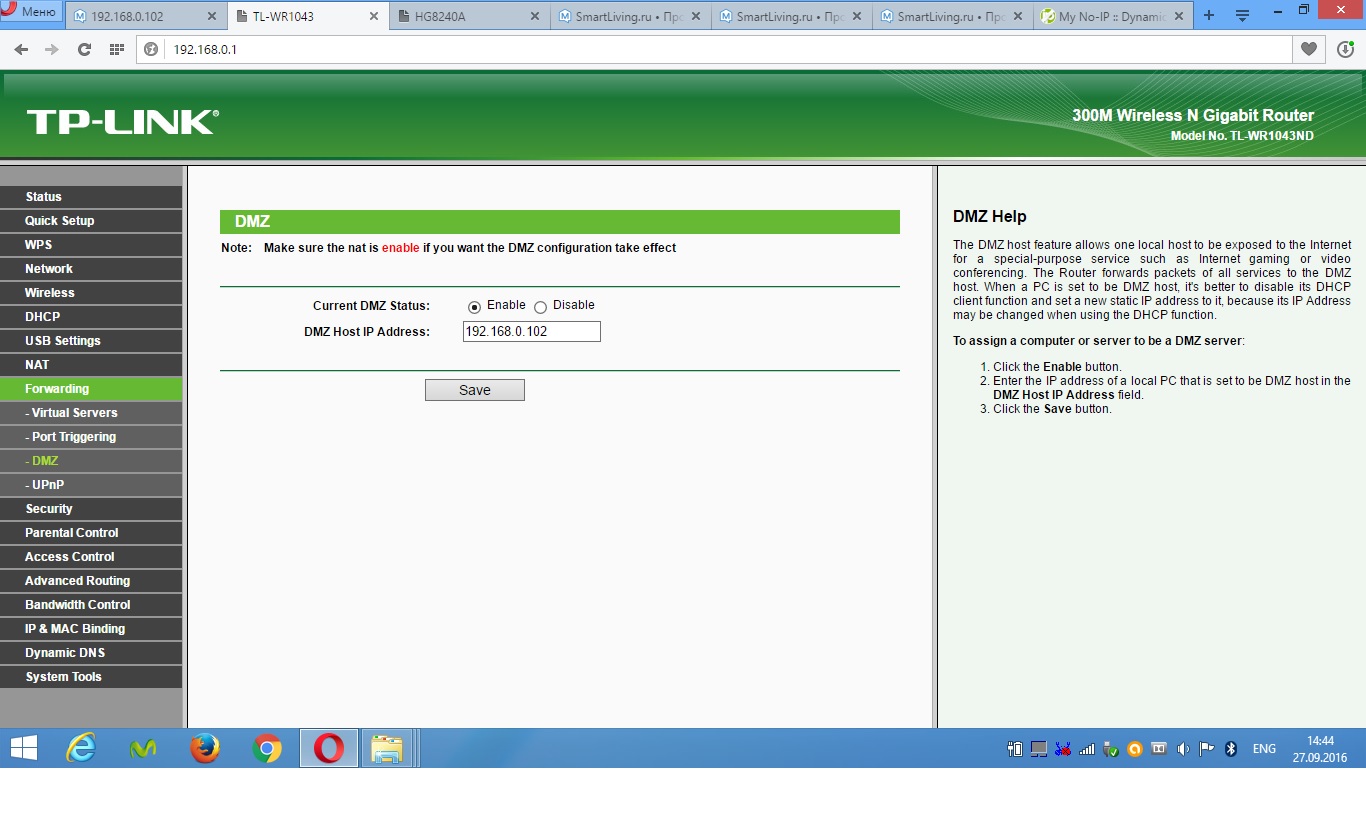1366x816 pixels.
Task: Expand the Security menu
Action: [x=91, y=509]
